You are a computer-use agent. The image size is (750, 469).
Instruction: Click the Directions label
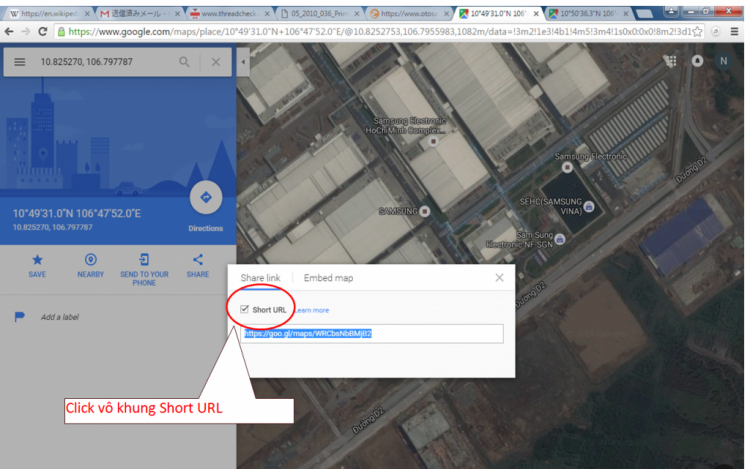click(206, 228)
